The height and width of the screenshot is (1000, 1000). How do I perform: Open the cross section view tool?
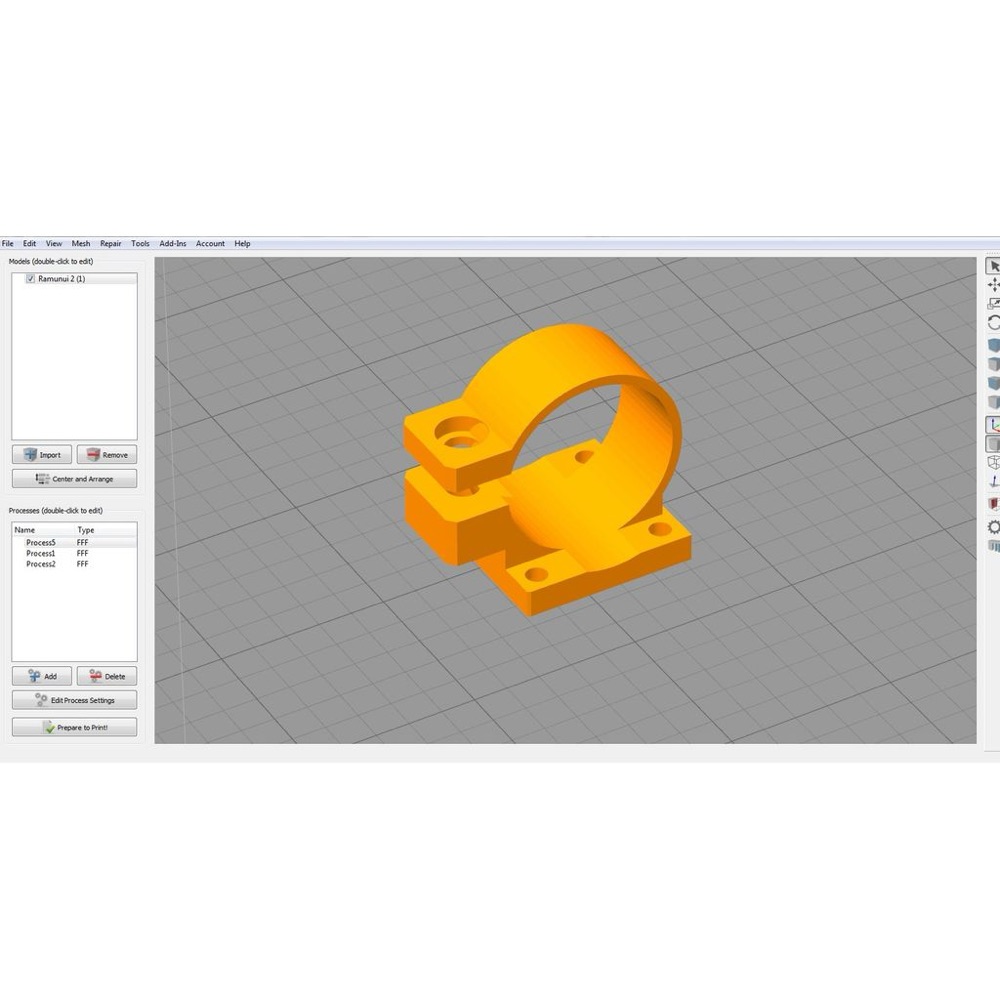[994, 504]
